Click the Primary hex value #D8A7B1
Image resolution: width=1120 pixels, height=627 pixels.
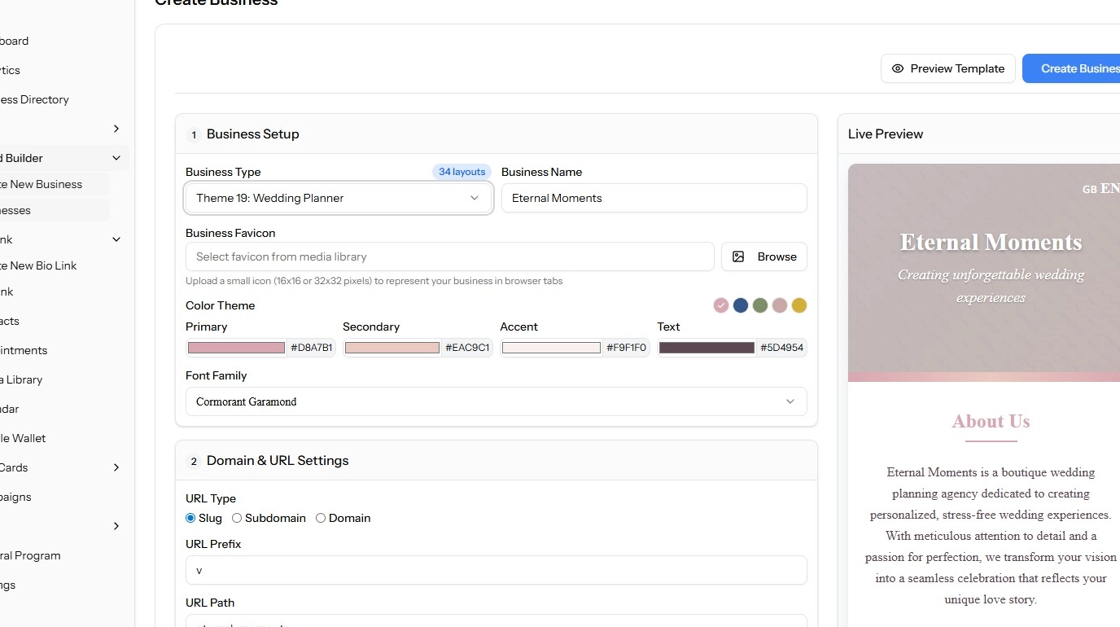[311, 348]
